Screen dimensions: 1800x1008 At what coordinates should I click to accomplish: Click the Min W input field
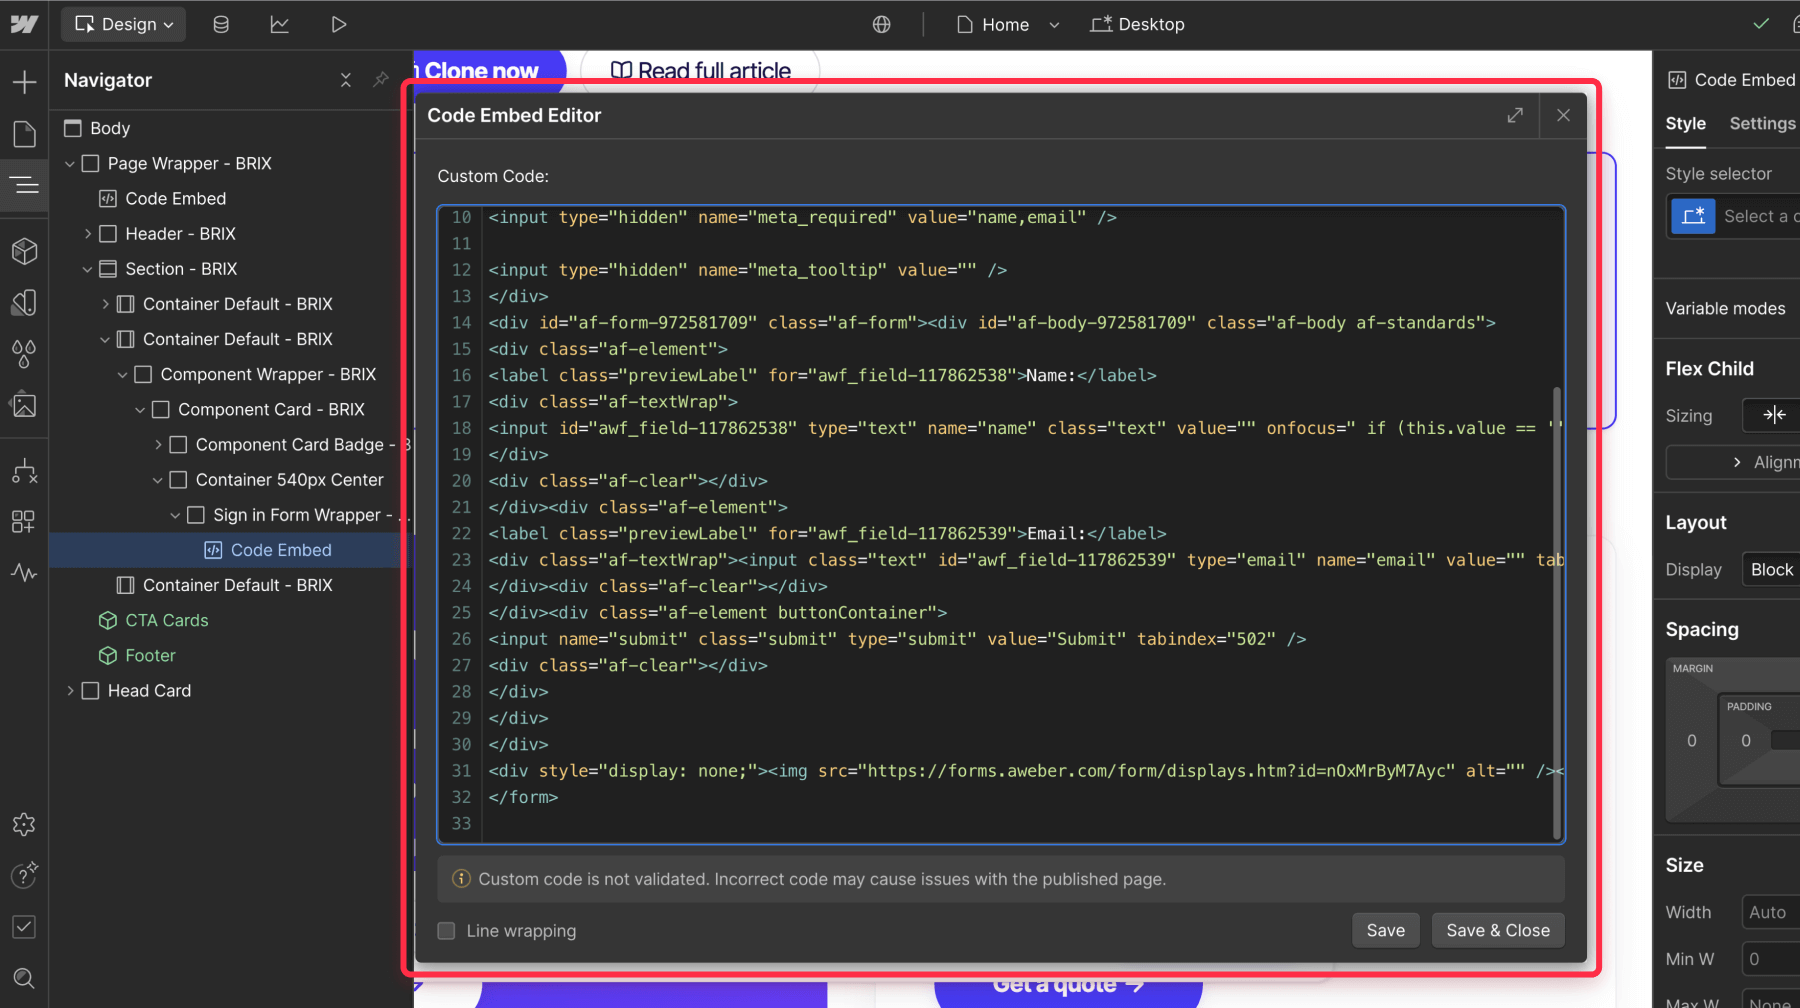(1771, 959)
